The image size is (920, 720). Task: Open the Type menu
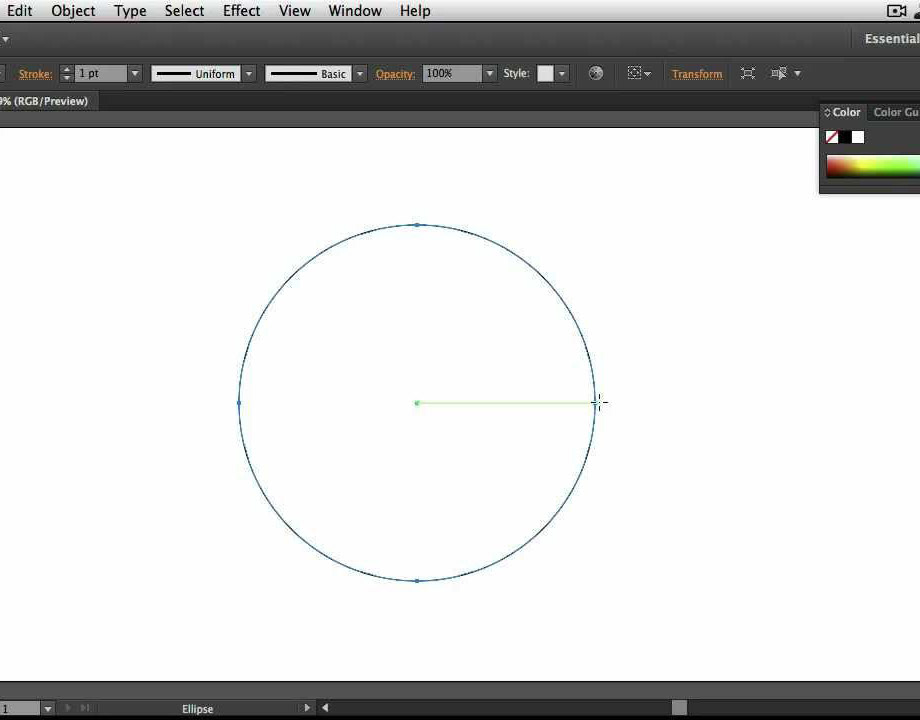point(130,11)
